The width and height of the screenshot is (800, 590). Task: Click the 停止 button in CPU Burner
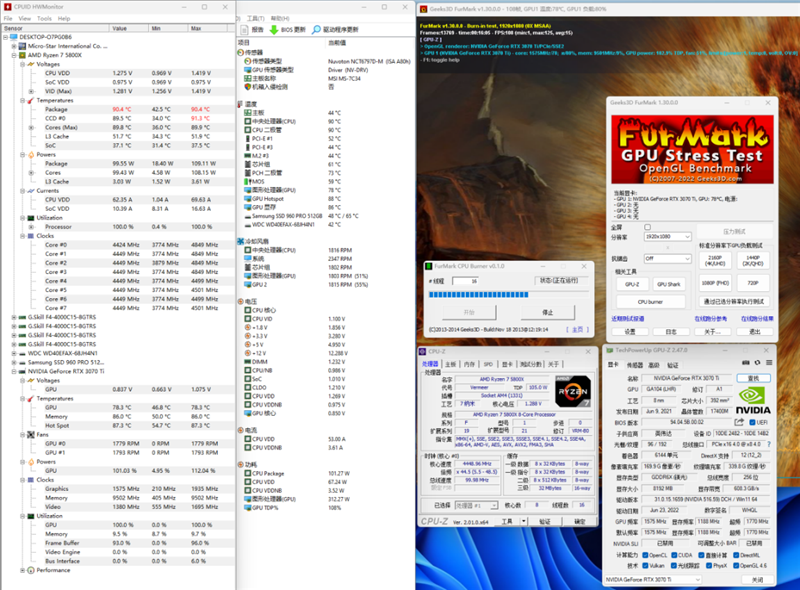tap(547, 312)
